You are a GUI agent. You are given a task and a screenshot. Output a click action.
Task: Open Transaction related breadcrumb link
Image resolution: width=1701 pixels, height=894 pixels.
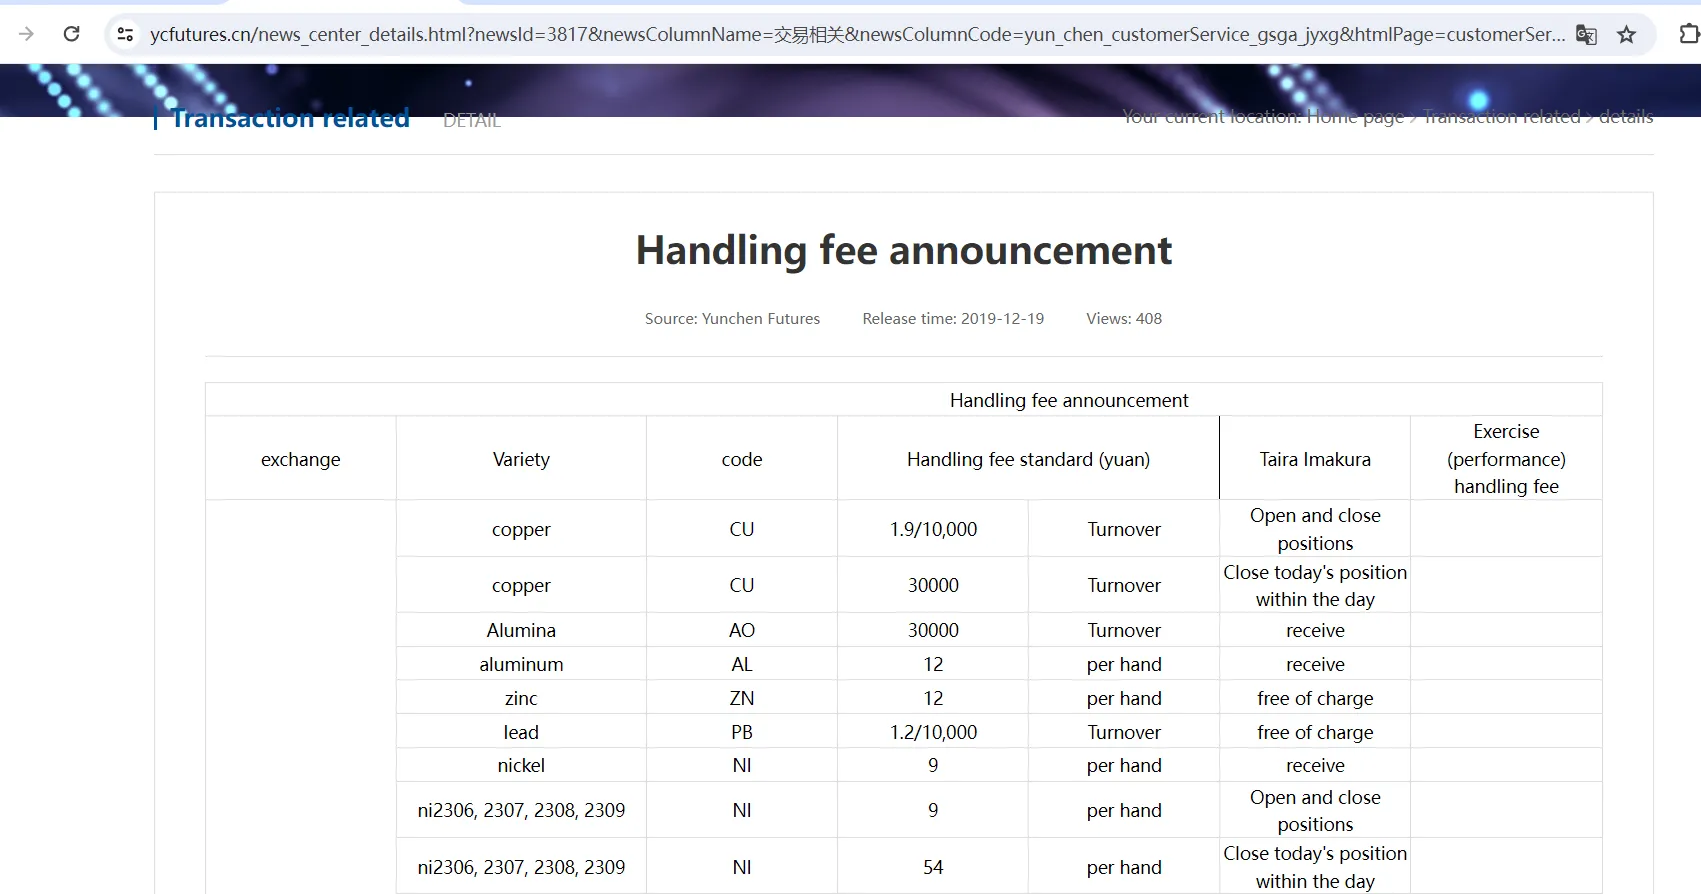[x=1501, y=116]
